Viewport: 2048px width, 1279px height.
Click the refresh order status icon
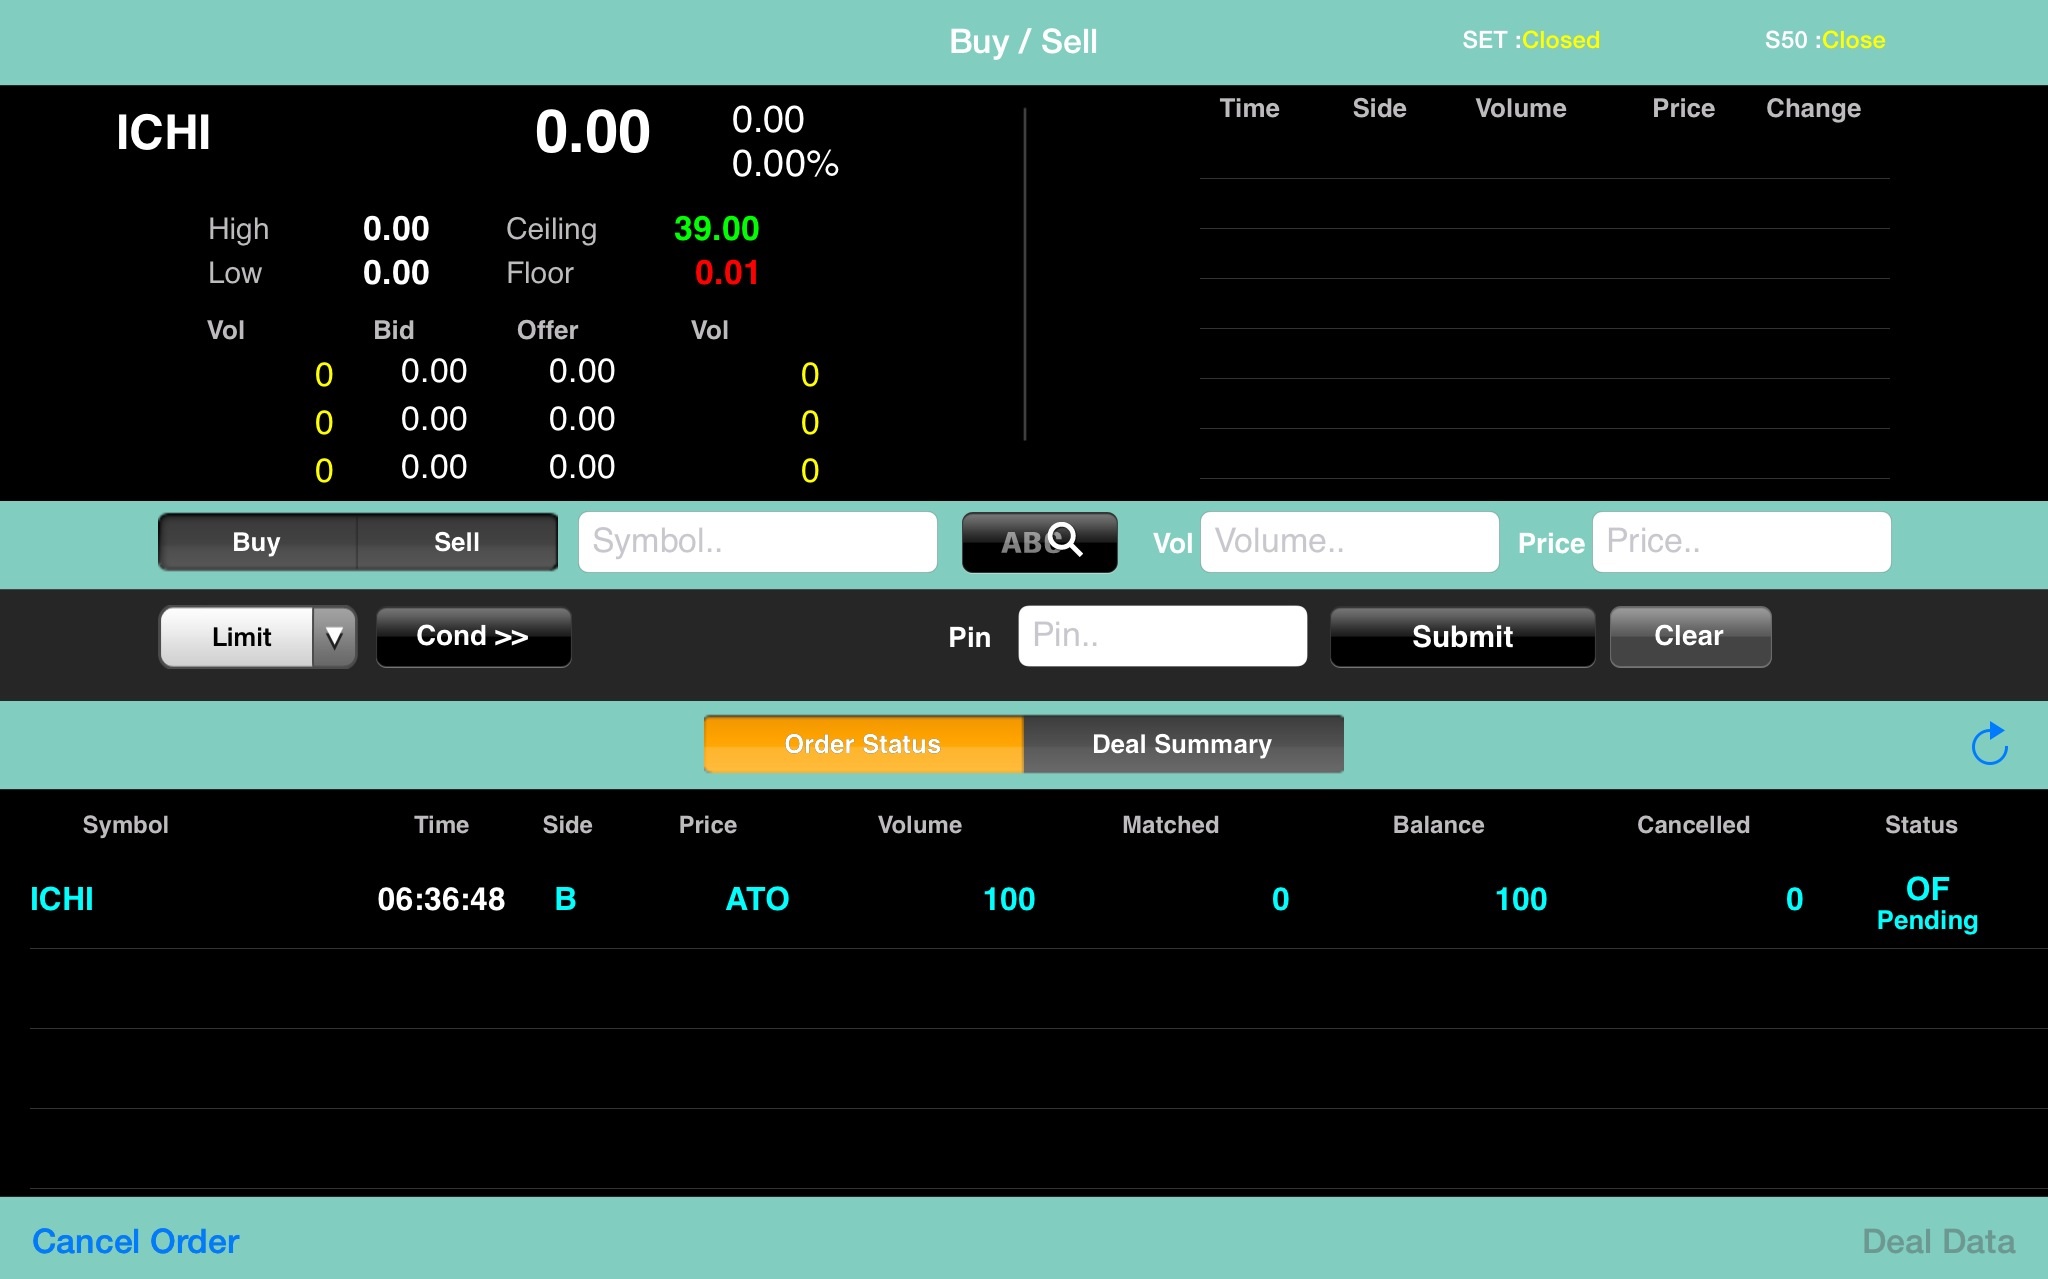(1988, 744)
